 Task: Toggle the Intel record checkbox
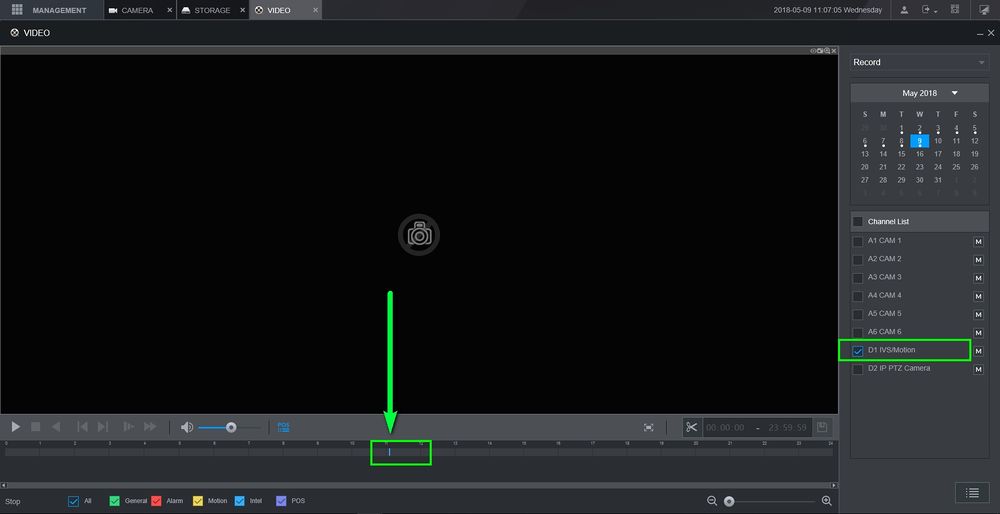[240, 501]
